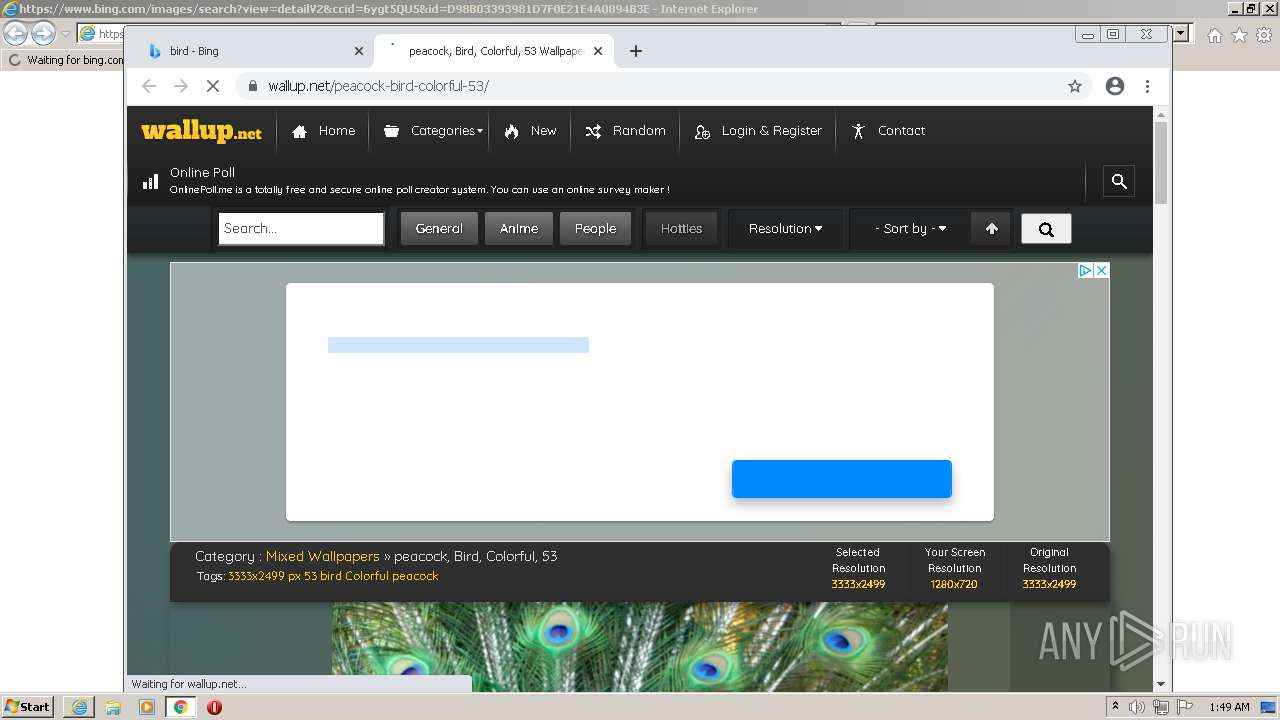Screen dimensions: 1280x720
Task: Open Internet Explorer favorites star
Action: click(x=1239, y=35)
